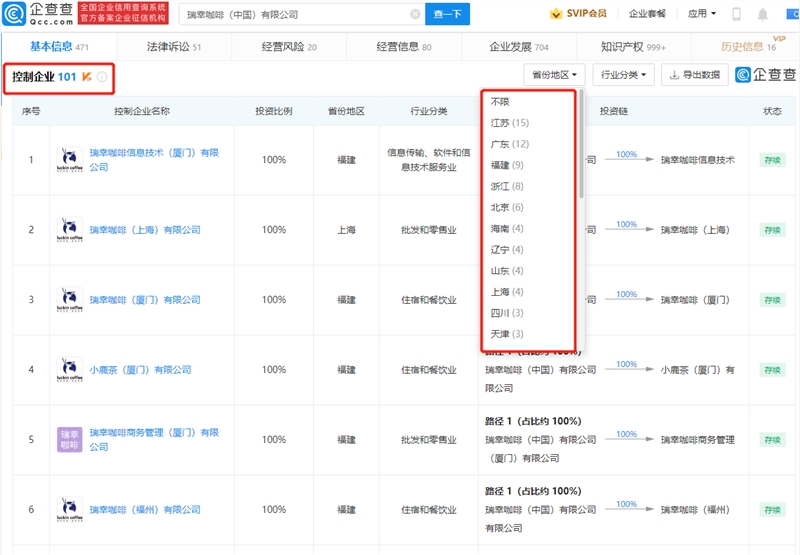Click the mobile phone icon in header
800x555 pixels.
[737, 14]
